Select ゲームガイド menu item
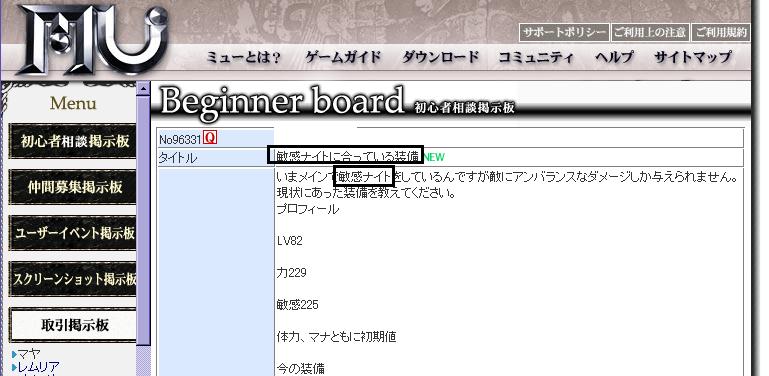This screenshot has height=376, width=769. pyautogui.click(x=343, y=58)
